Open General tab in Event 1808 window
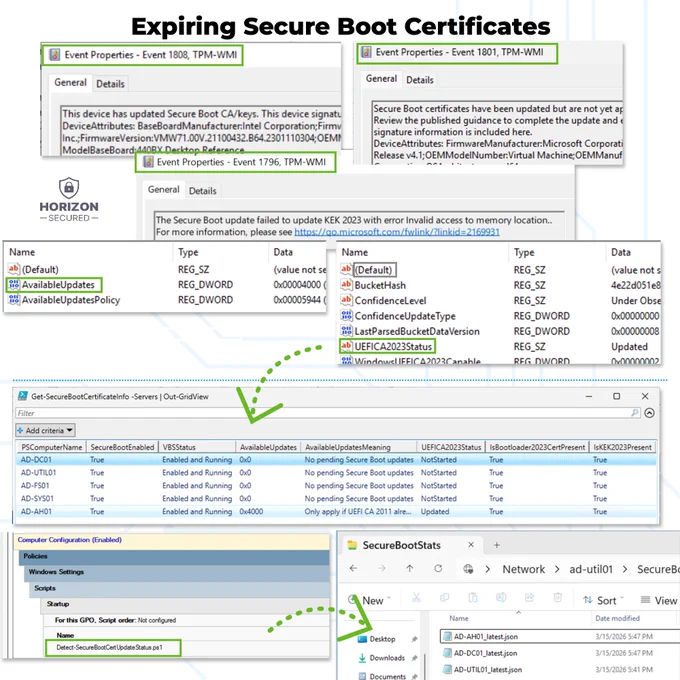Screen dimensions: 680x680 (x=70, y=82)
